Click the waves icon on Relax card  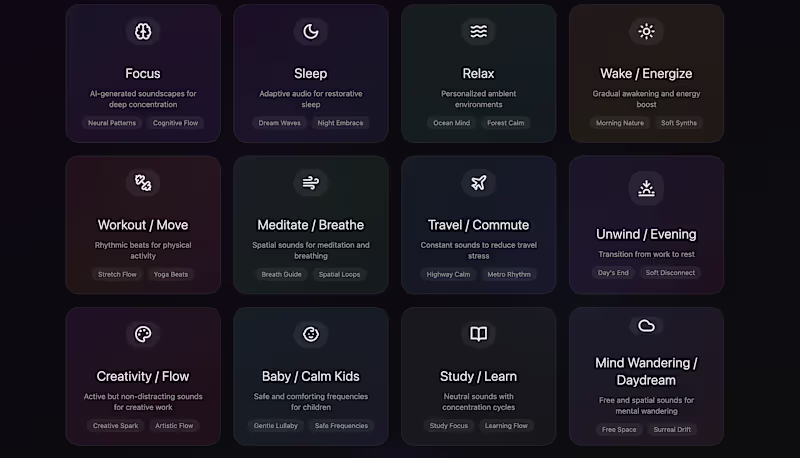pyautogui.click(x=479, y=31)
